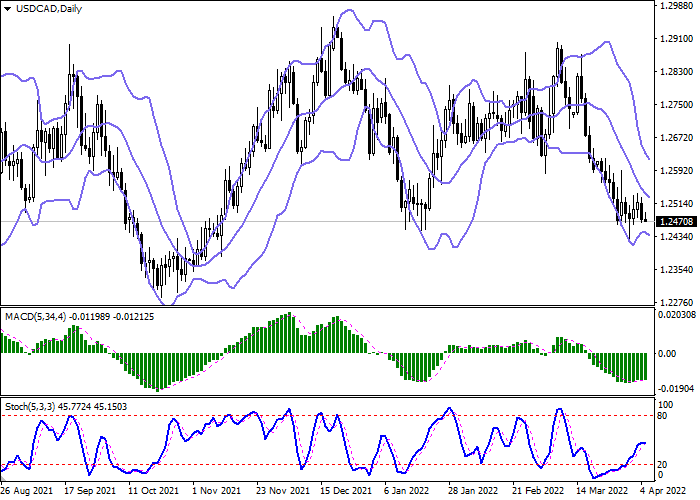
Task: Click the Stochastic 20 level label
Action: 663,465
